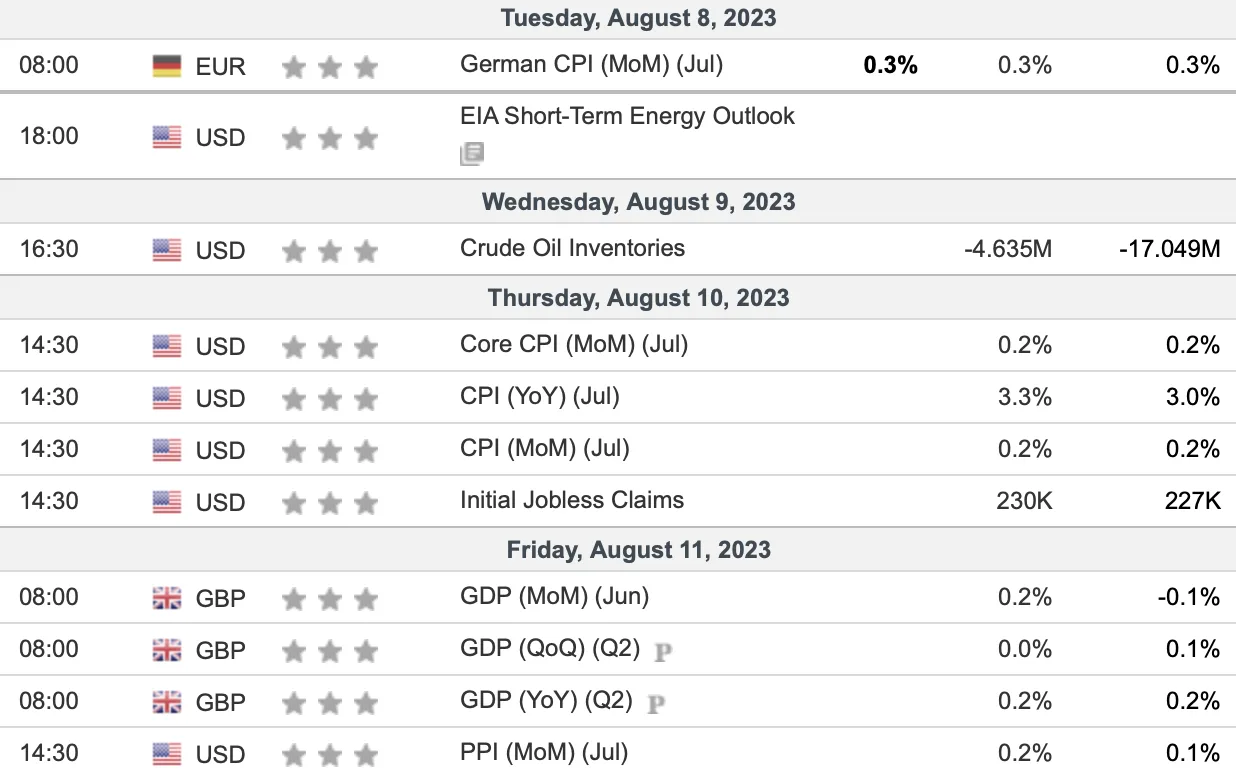Viewport: 1236px width, 778px height.
Task: Click the preliminary P icon next to GDP (QoQ) (Q2)
Action: point(663,651)
